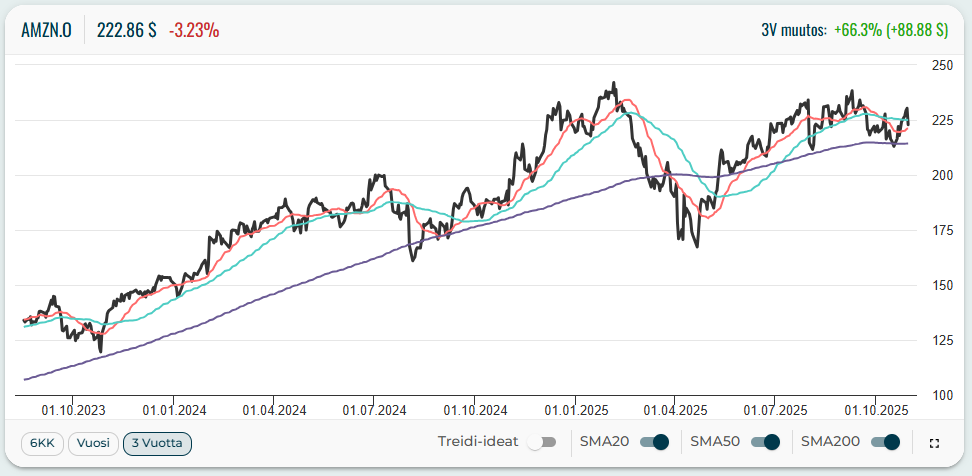Screen dimensions: 972x476
Task: Click the AMZN.O ticker symbol
Action: point(46,30)
